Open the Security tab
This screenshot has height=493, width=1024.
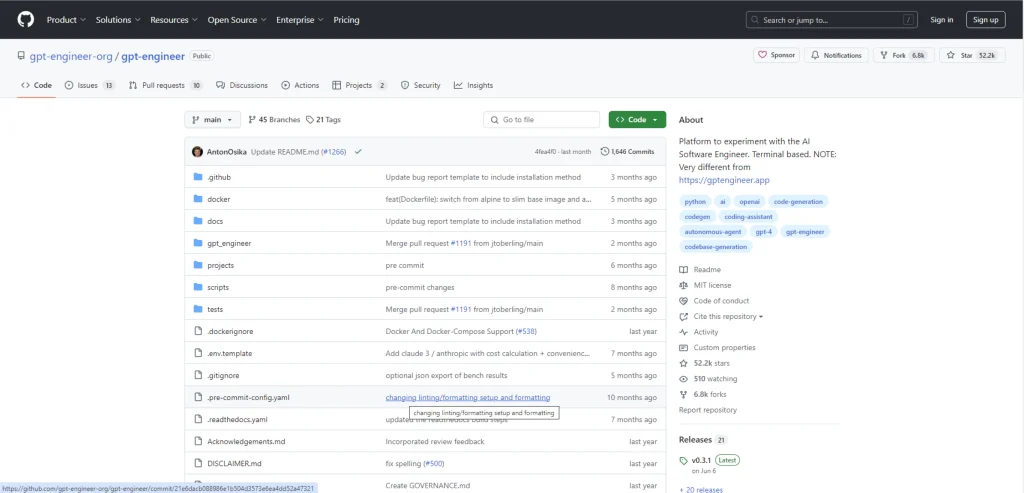420,86
